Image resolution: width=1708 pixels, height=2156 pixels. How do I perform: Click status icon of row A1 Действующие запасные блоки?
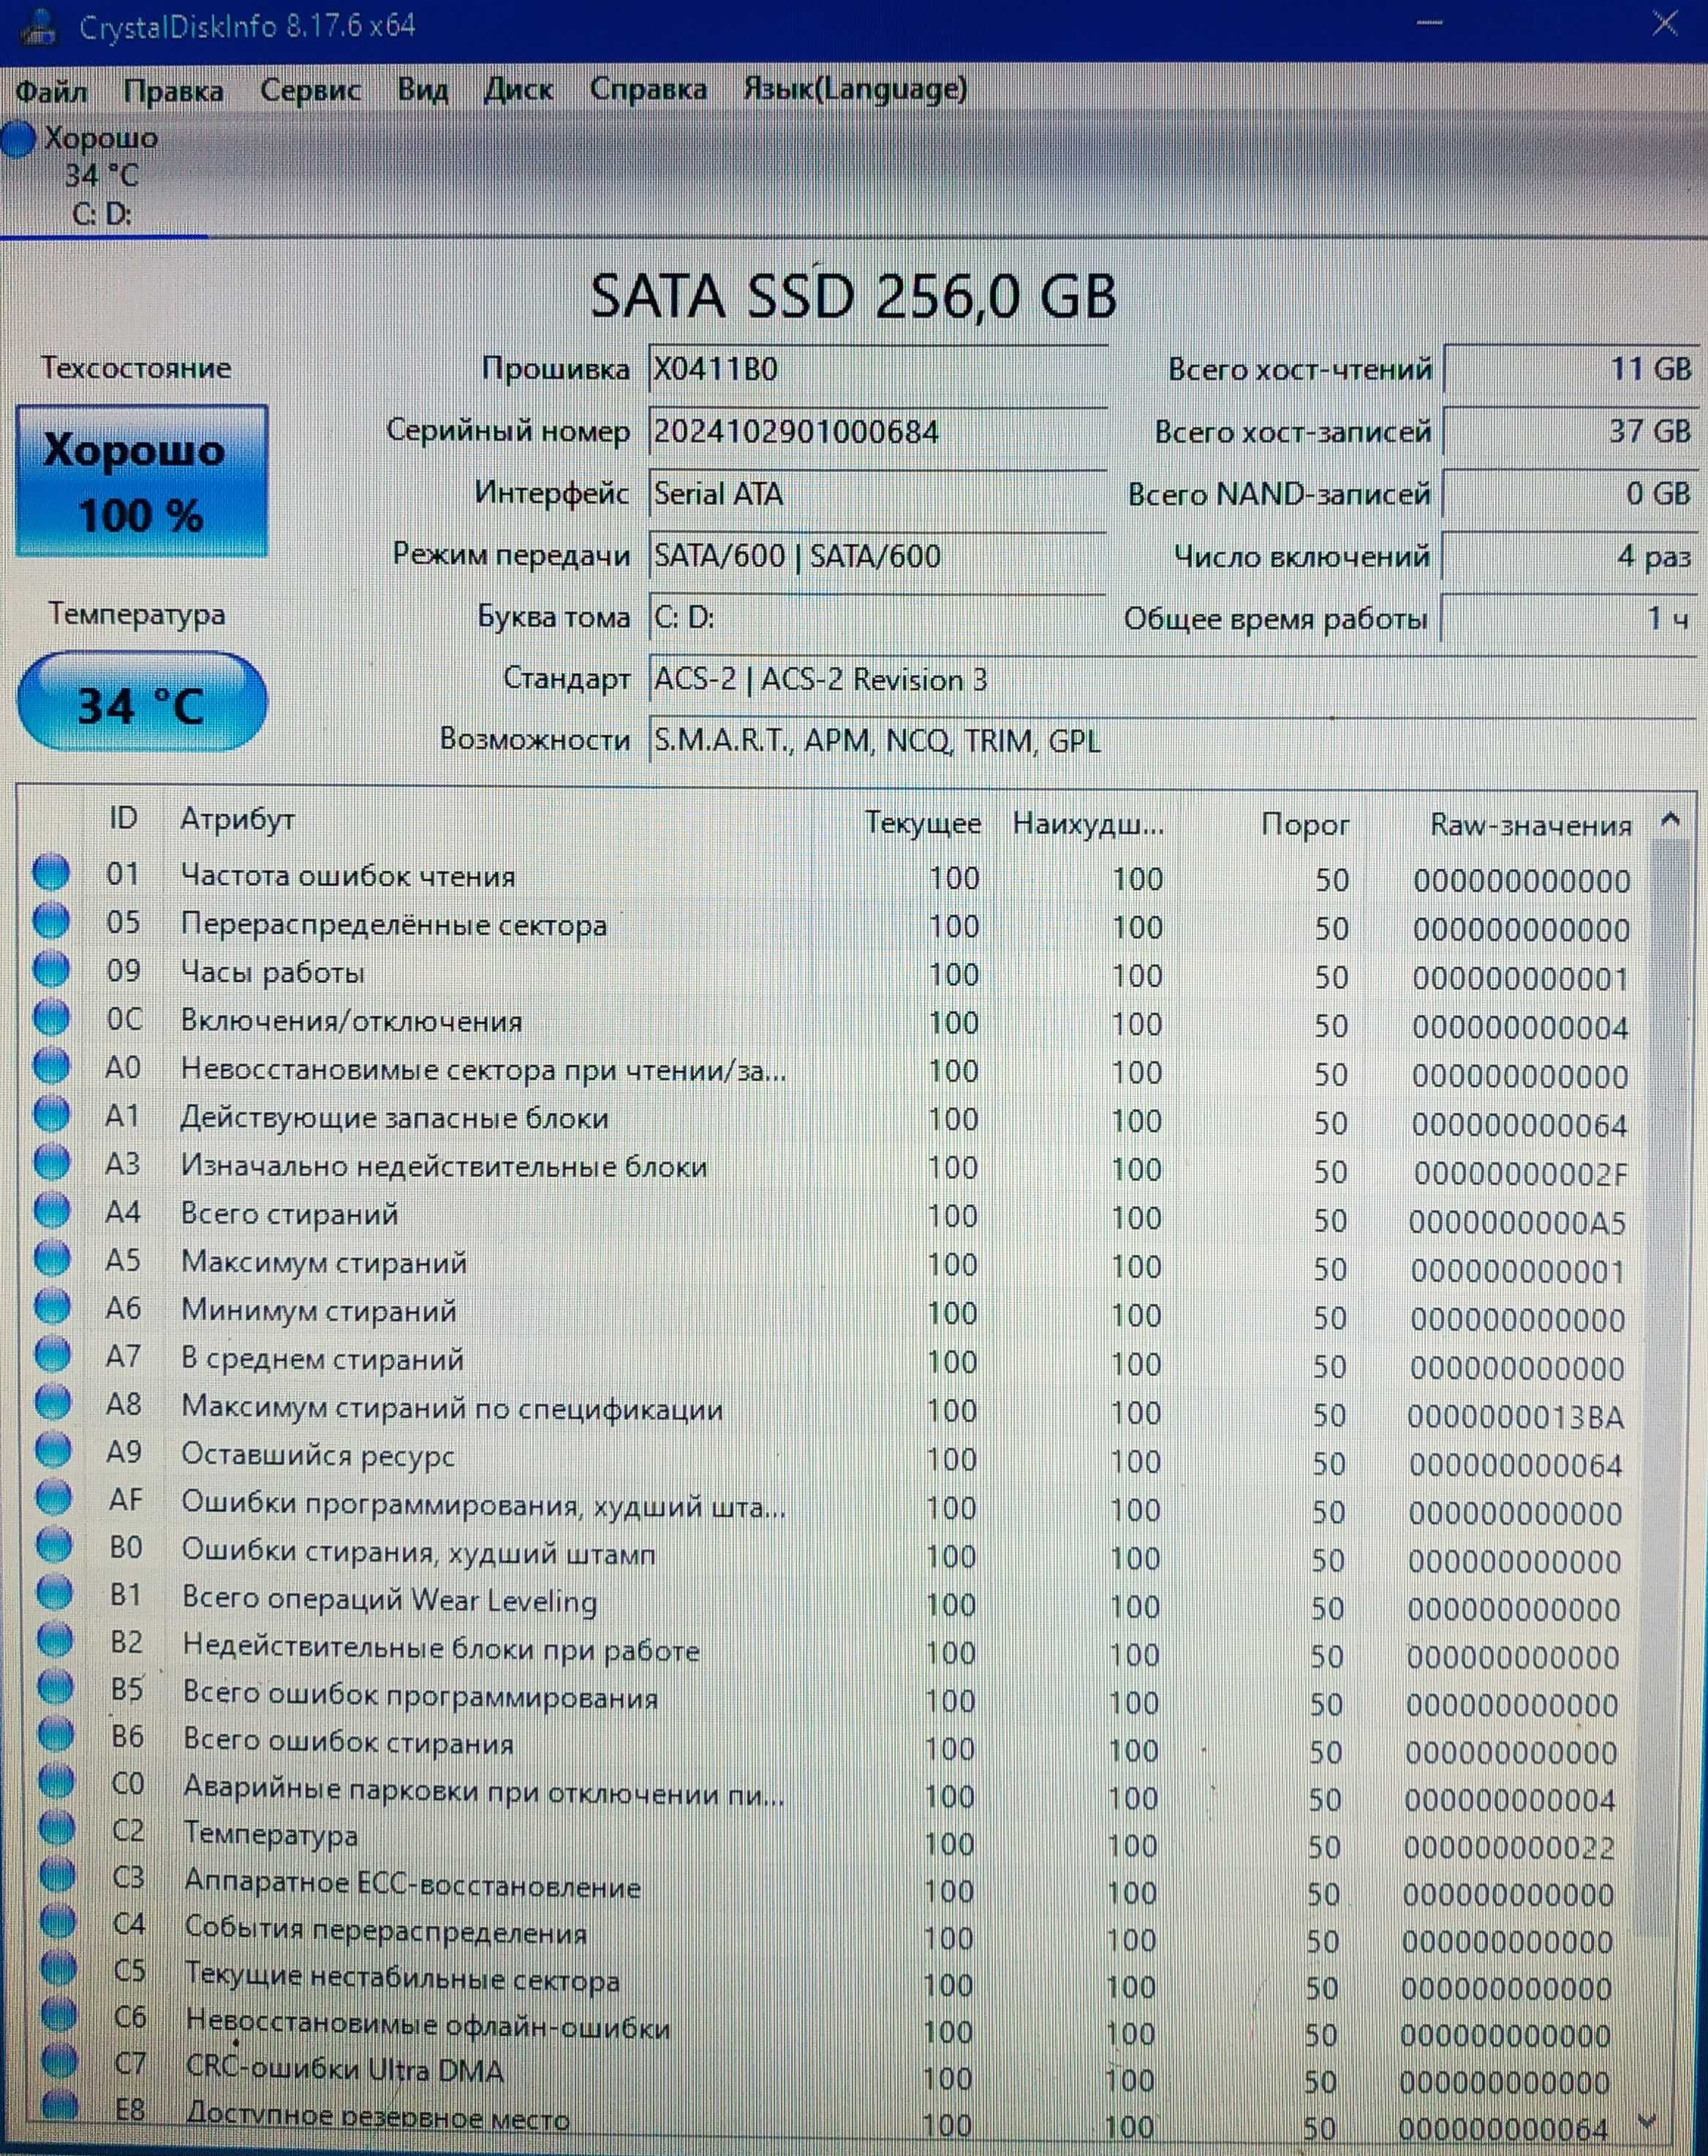pyautogui.click(x=52, y=1113)
